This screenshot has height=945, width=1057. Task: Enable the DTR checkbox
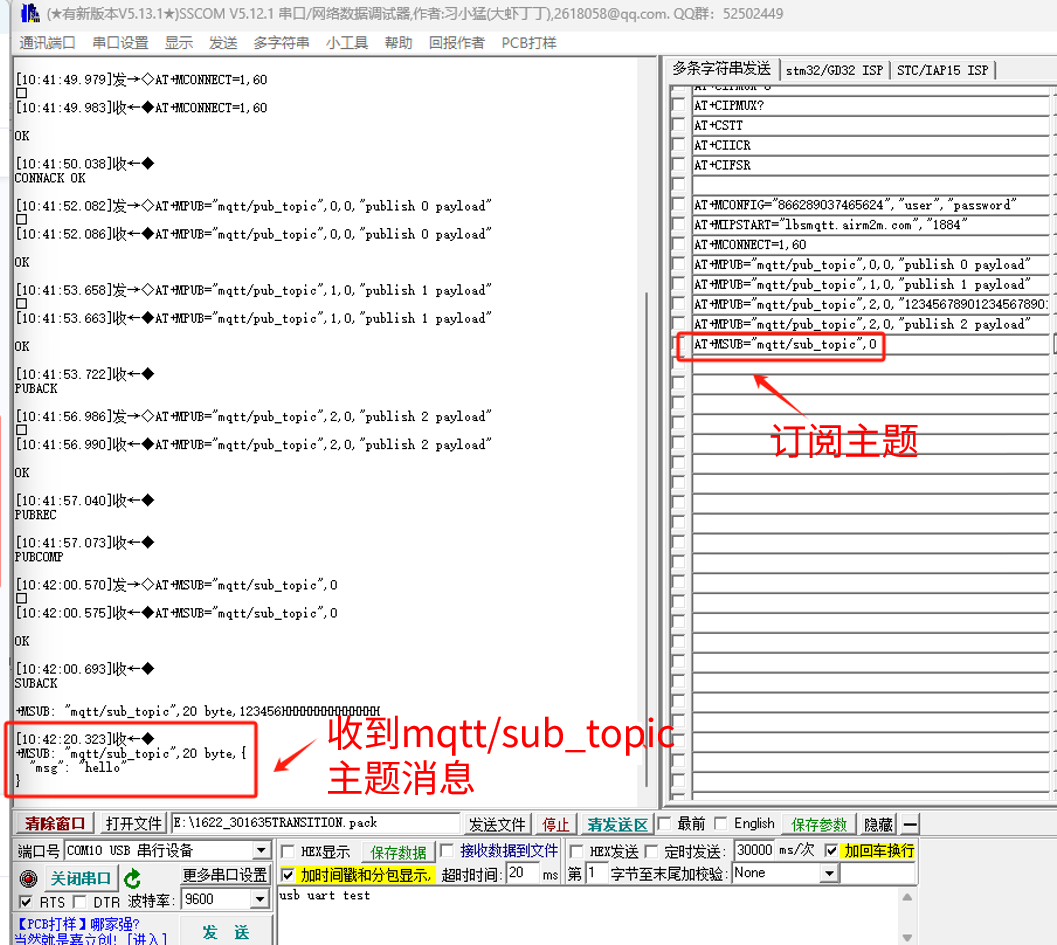[x=80, y=902]
